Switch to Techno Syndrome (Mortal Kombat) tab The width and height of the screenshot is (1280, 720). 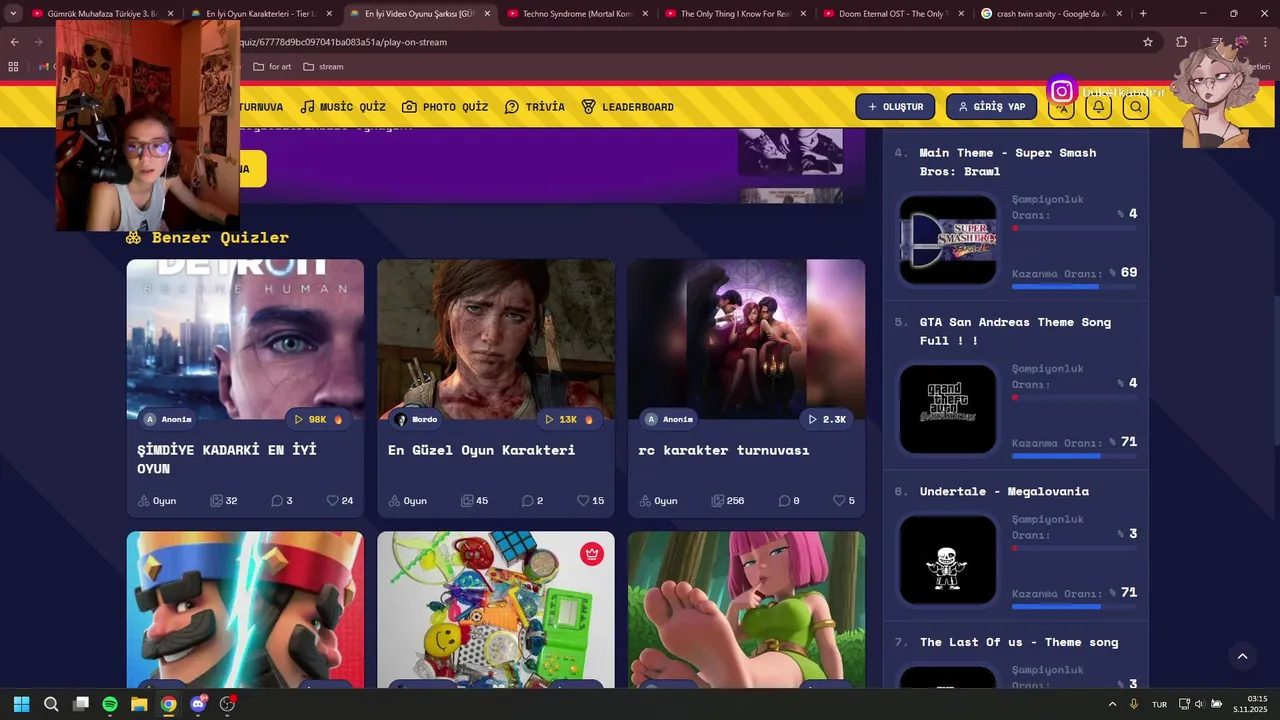pyautogui.click(x=578, y=14)
